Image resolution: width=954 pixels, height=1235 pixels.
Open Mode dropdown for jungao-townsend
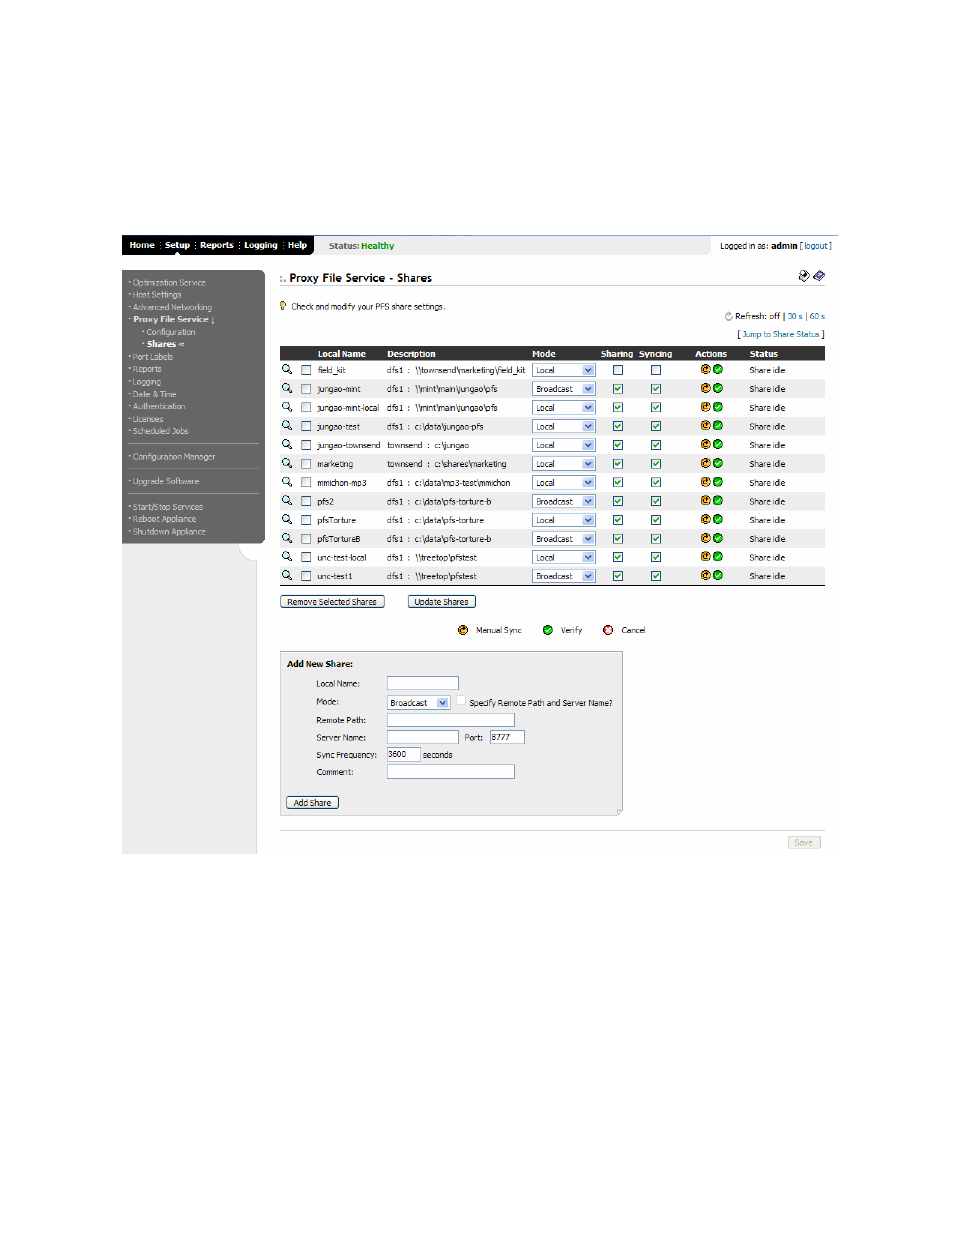click(564, 445)
